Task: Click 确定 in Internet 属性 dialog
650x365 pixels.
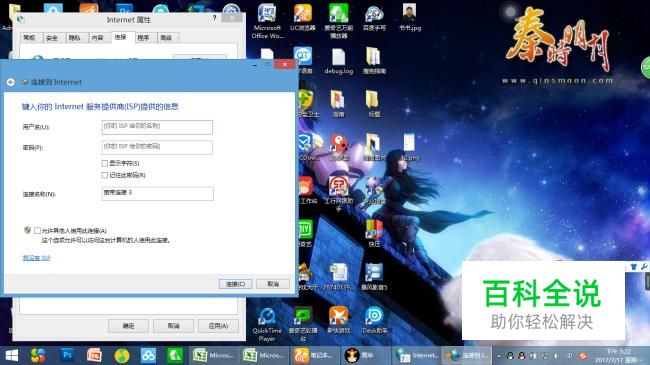Action: click(x=129, y=326)
